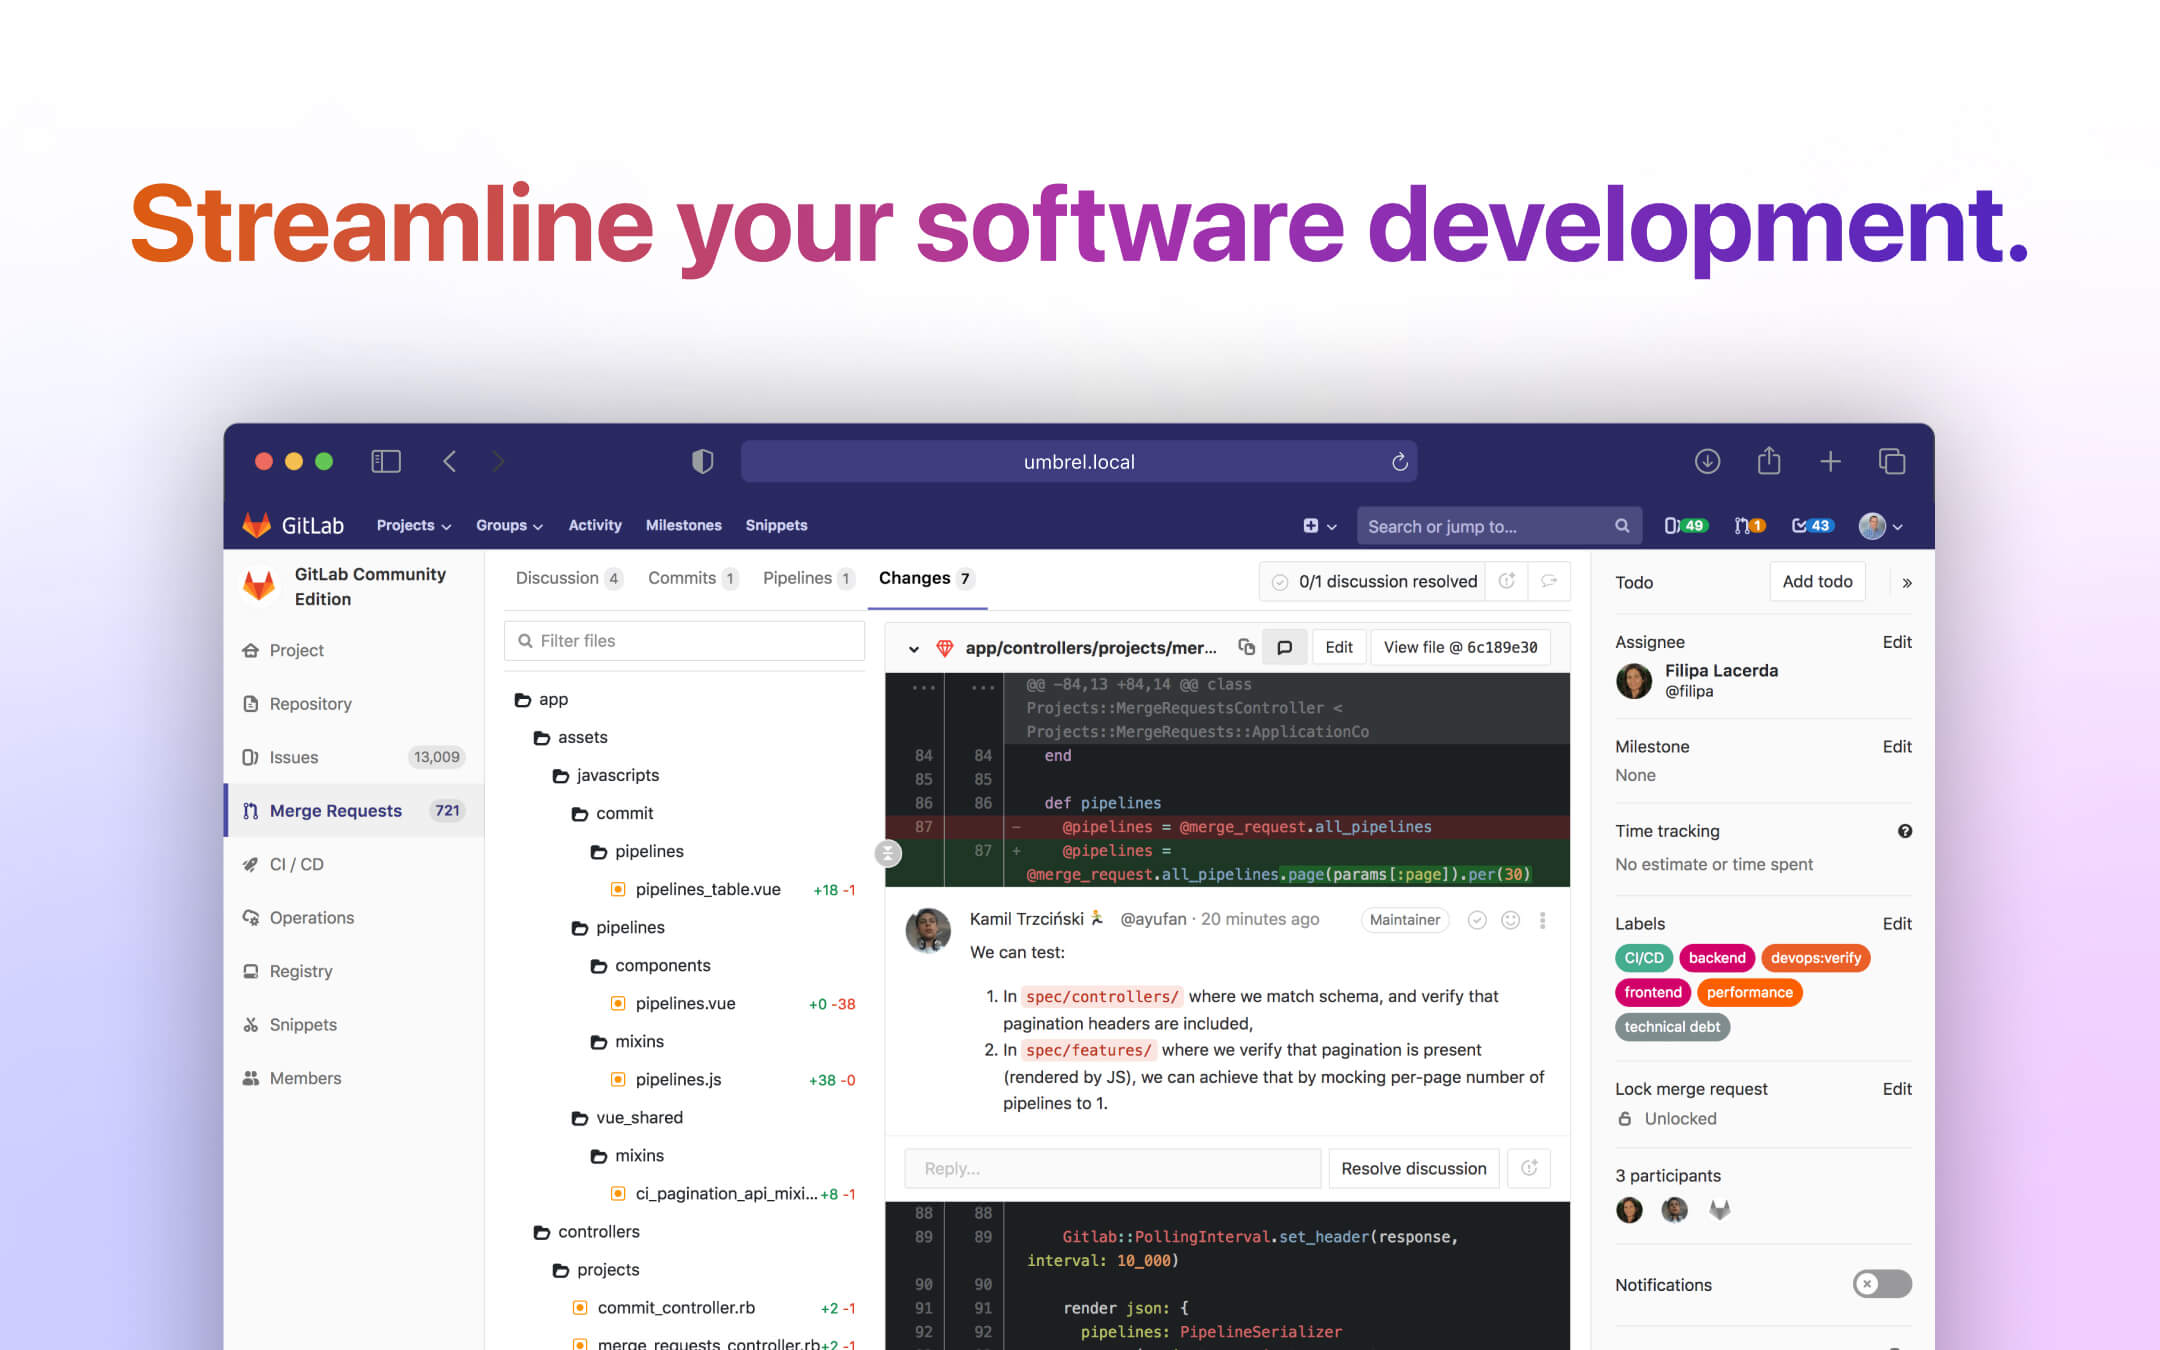
Task: Click View file @ 6c189e30
Action: pos(1461,647)
